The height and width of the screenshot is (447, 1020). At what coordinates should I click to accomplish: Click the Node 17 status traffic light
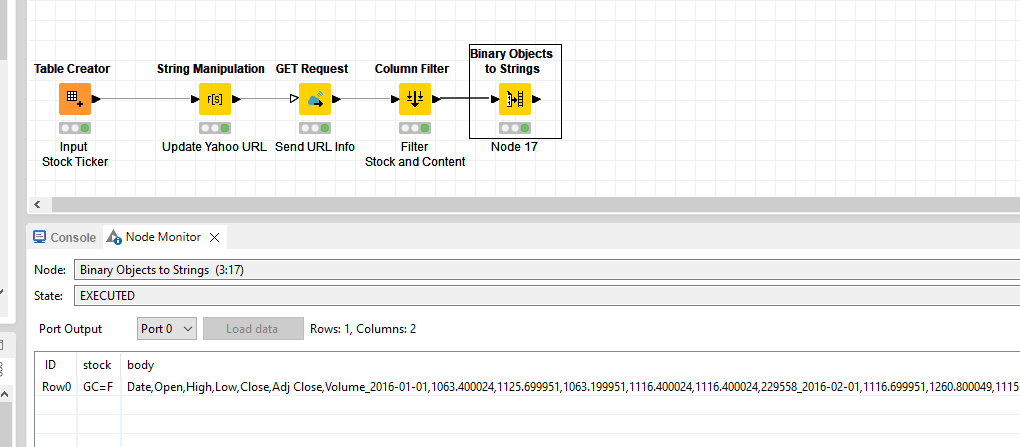(515, 128)
